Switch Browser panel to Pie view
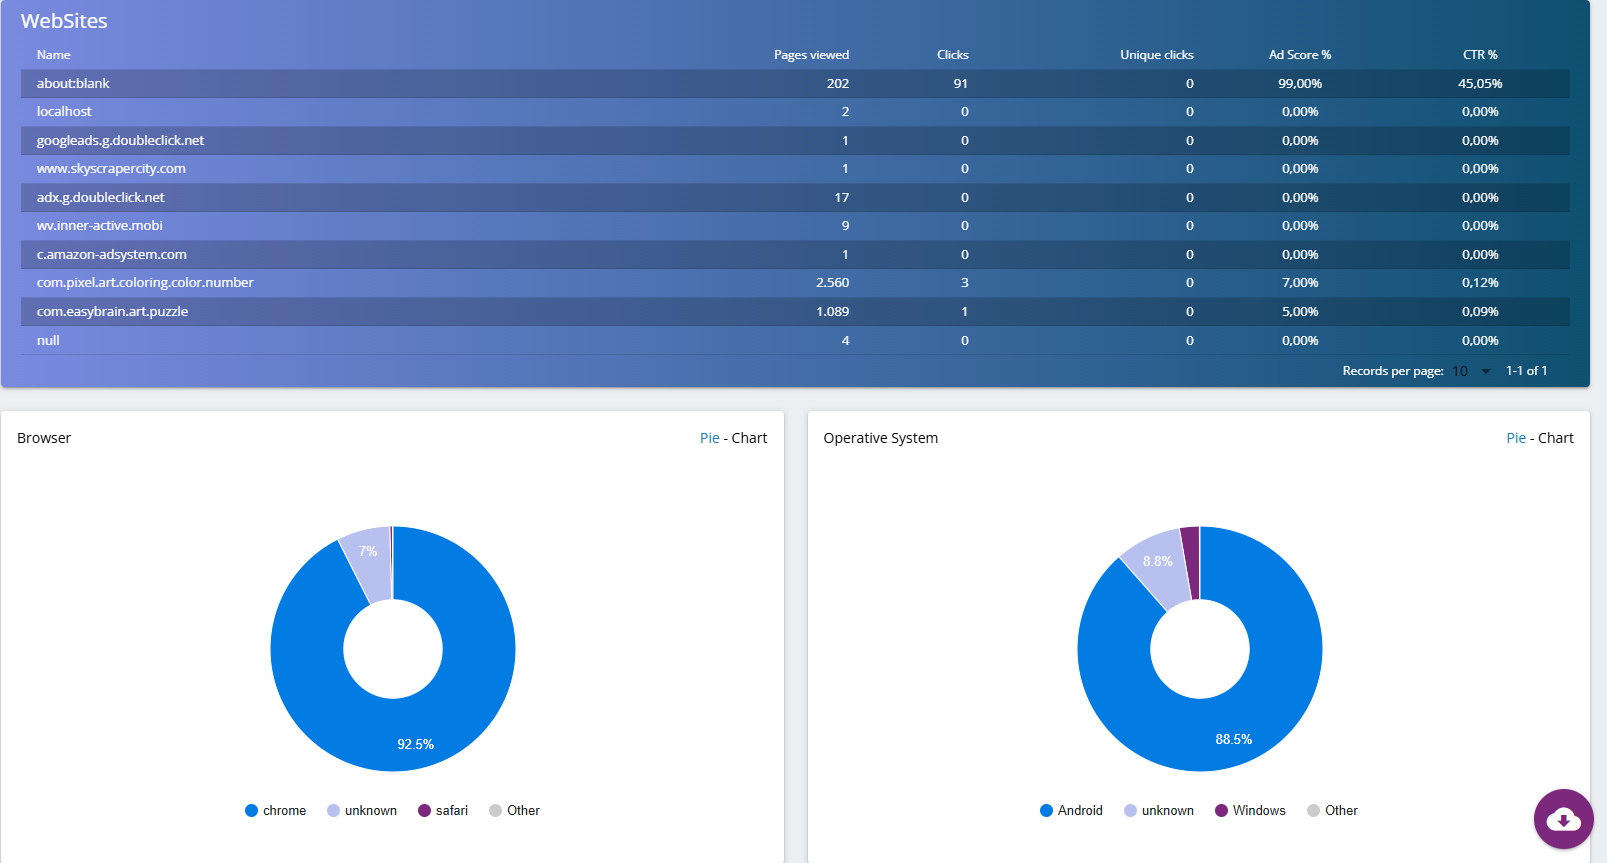 point(709,438)
